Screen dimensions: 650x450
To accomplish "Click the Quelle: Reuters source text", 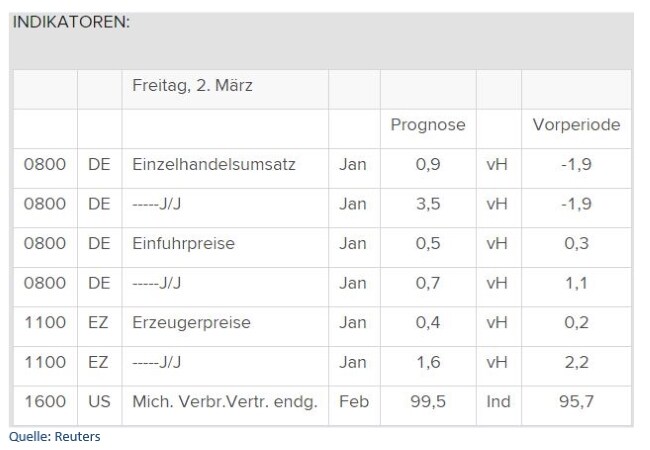I will pos(55,437).
